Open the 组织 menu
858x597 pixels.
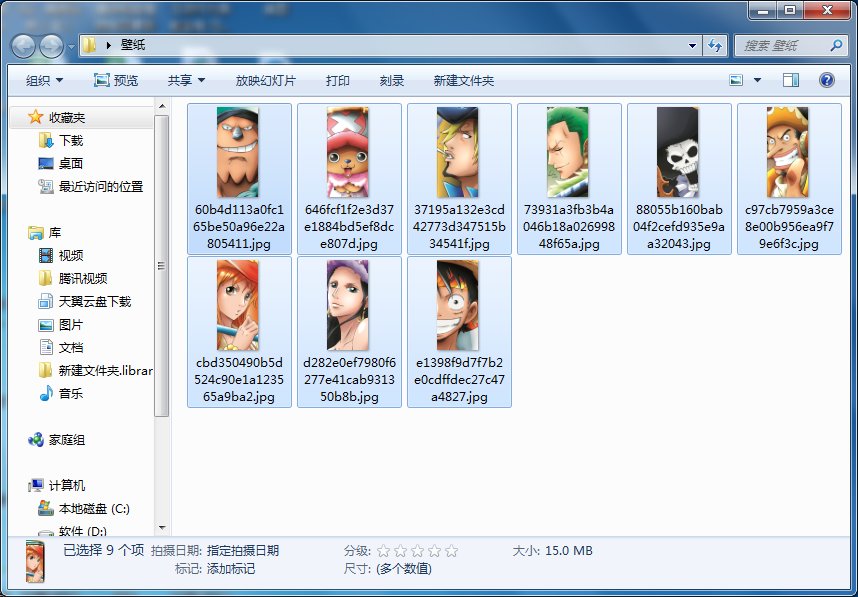pyautogui.click(x=45, y=80)
